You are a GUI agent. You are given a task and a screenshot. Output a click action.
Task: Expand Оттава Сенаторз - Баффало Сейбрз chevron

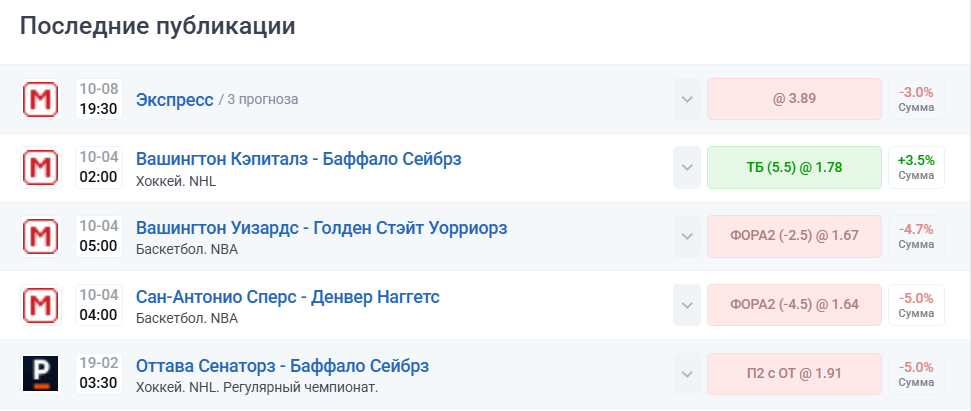coord(687,374)
